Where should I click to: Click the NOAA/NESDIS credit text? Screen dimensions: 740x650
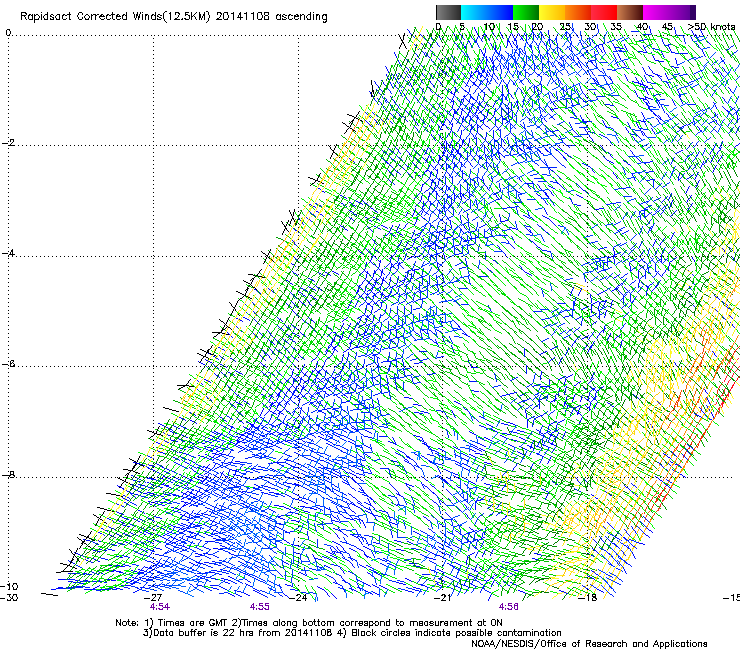point(589,644)
